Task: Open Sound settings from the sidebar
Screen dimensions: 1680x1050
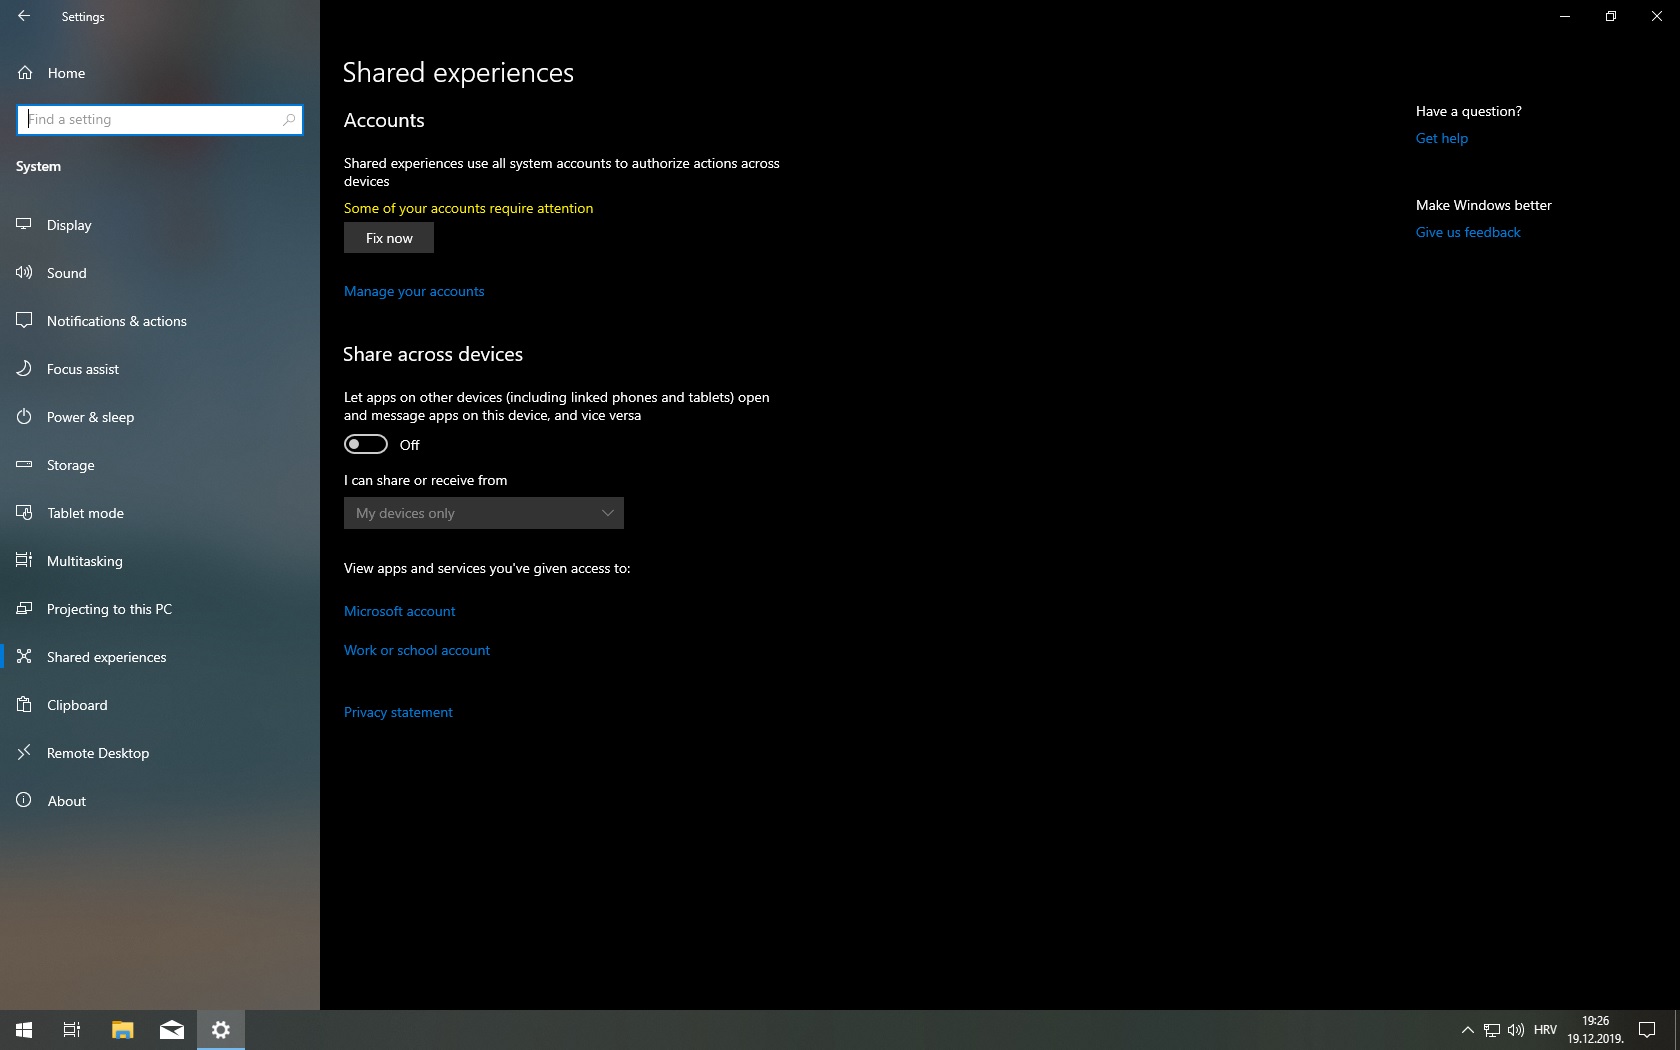Action: (66, 273)
